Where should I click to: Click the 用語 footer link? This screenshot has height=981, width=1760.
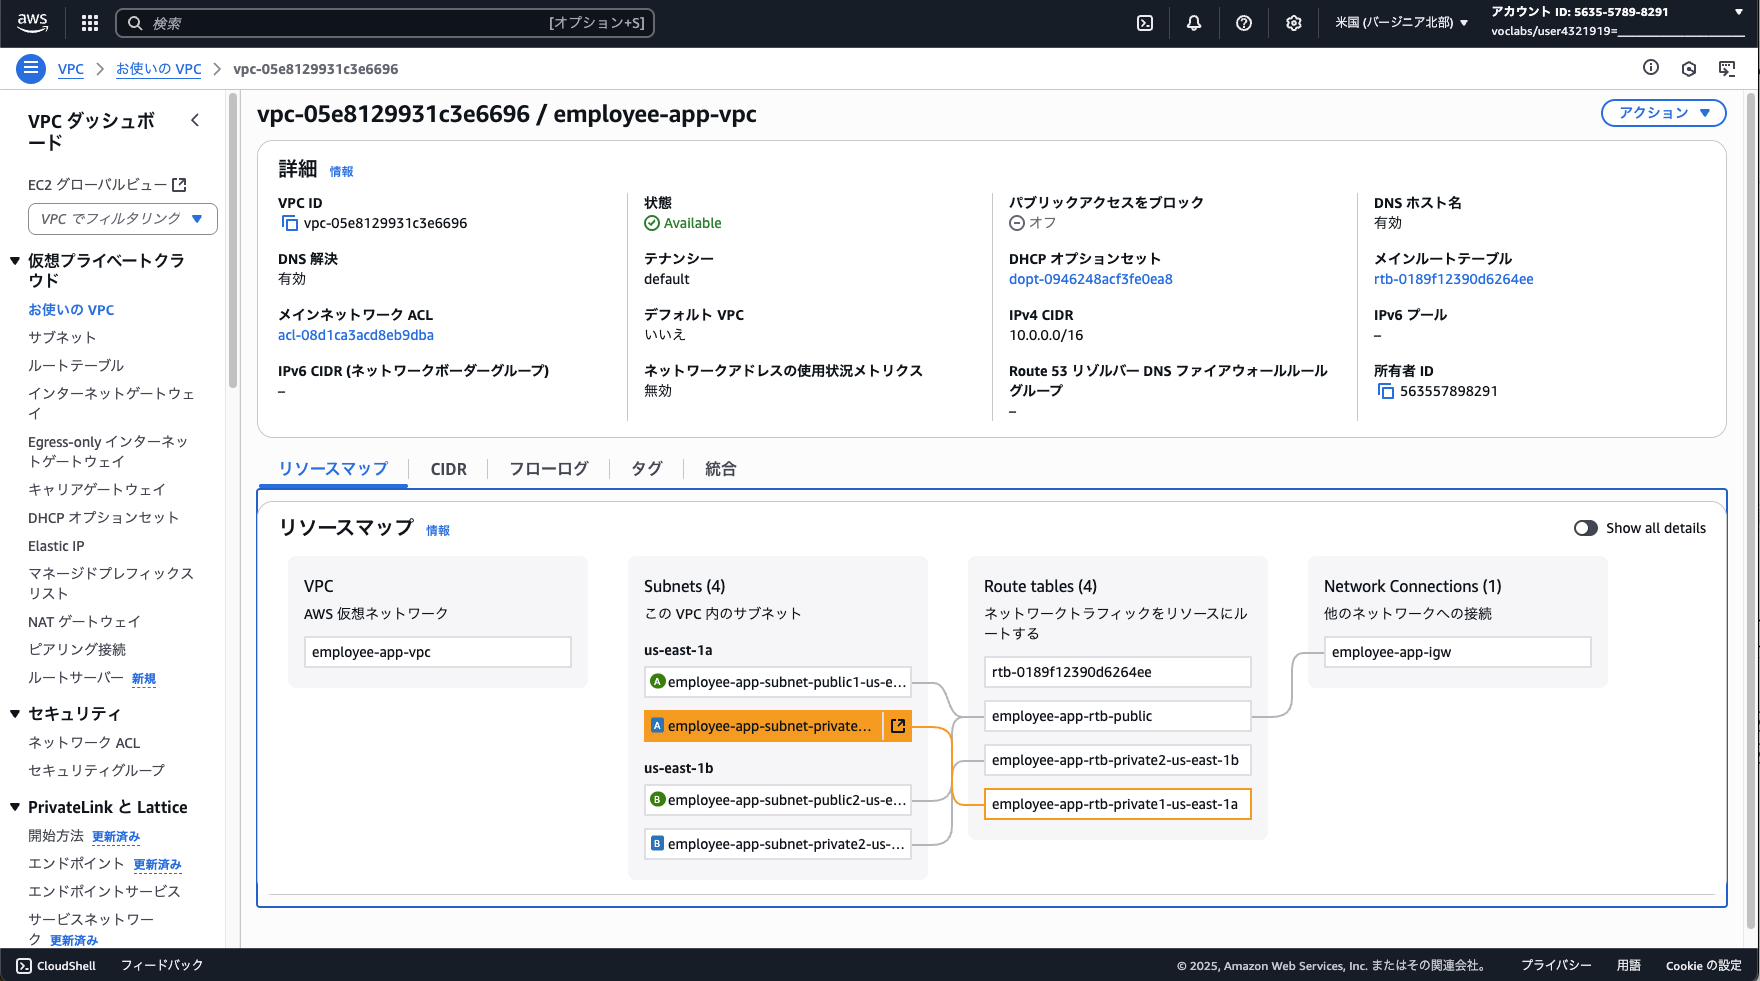coord(1629,966)
